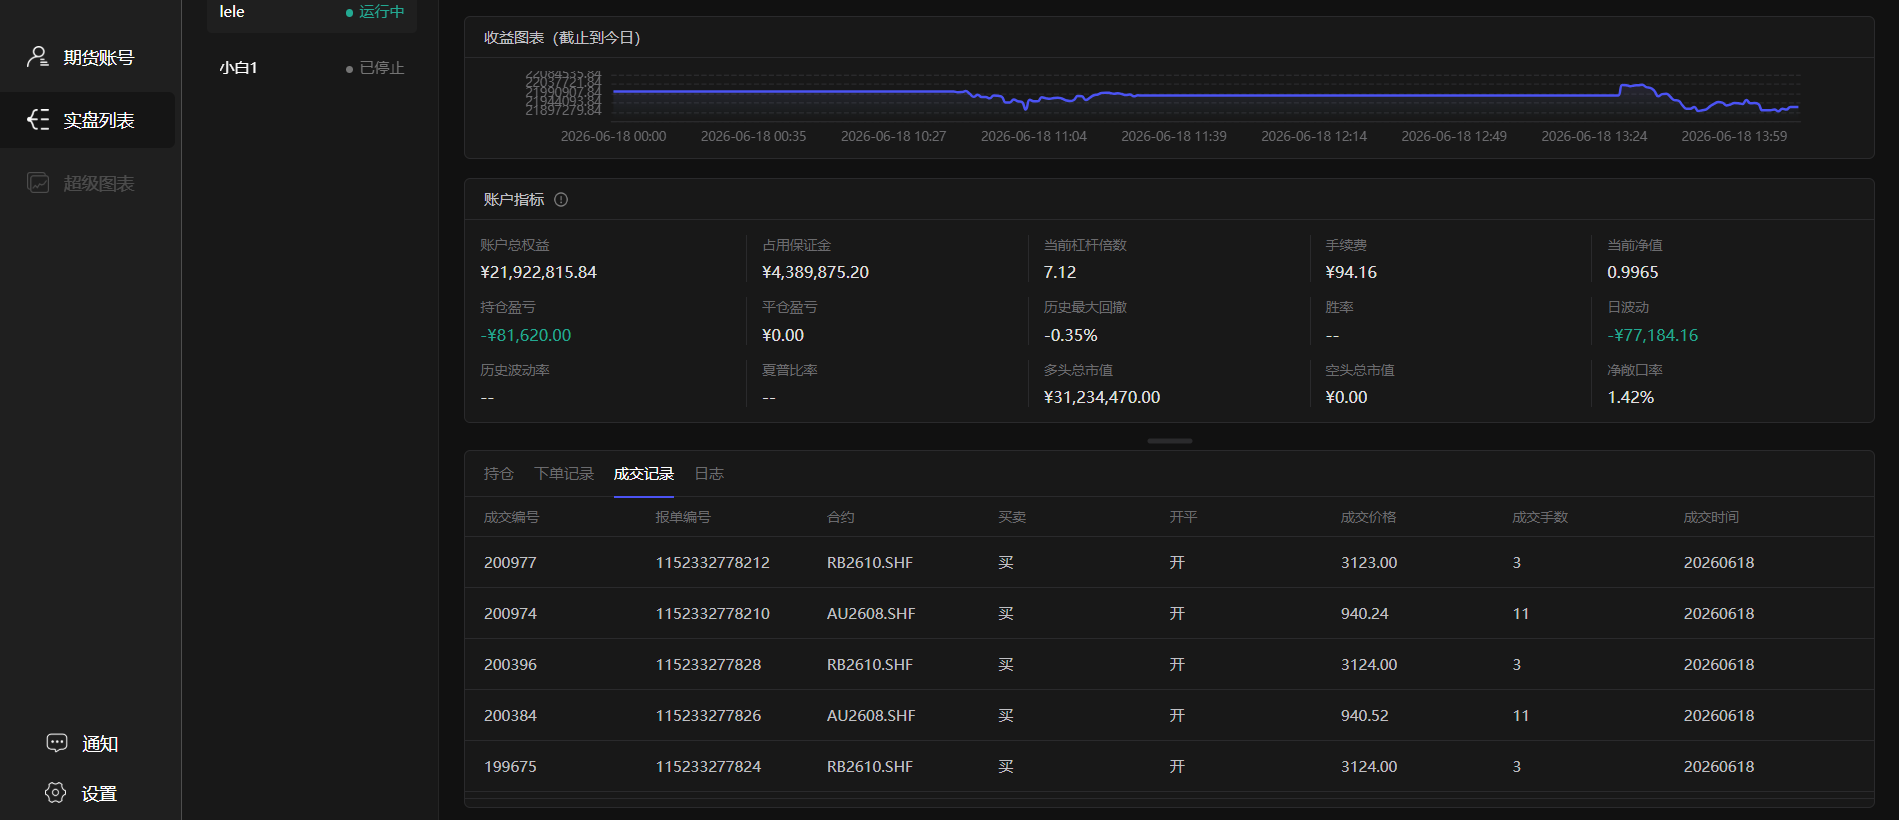Click the 买卖 column header

[x=1012, y=517]
